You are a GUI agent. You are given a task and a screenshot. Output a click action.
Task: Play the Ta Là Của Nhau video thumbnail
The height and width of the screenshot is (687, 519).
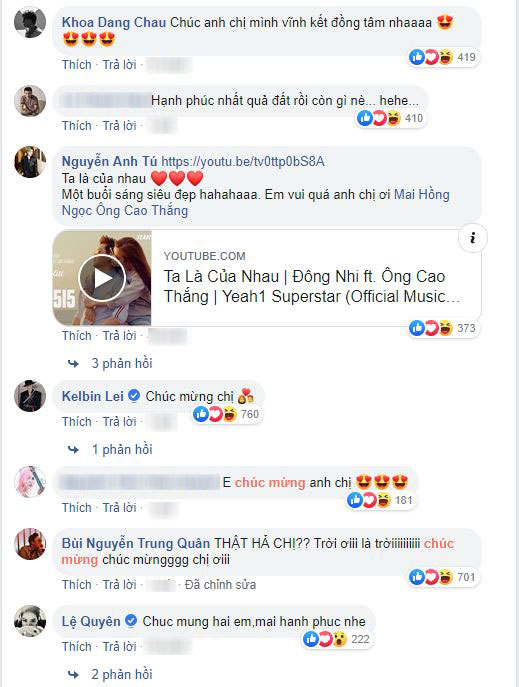[102, 278]
